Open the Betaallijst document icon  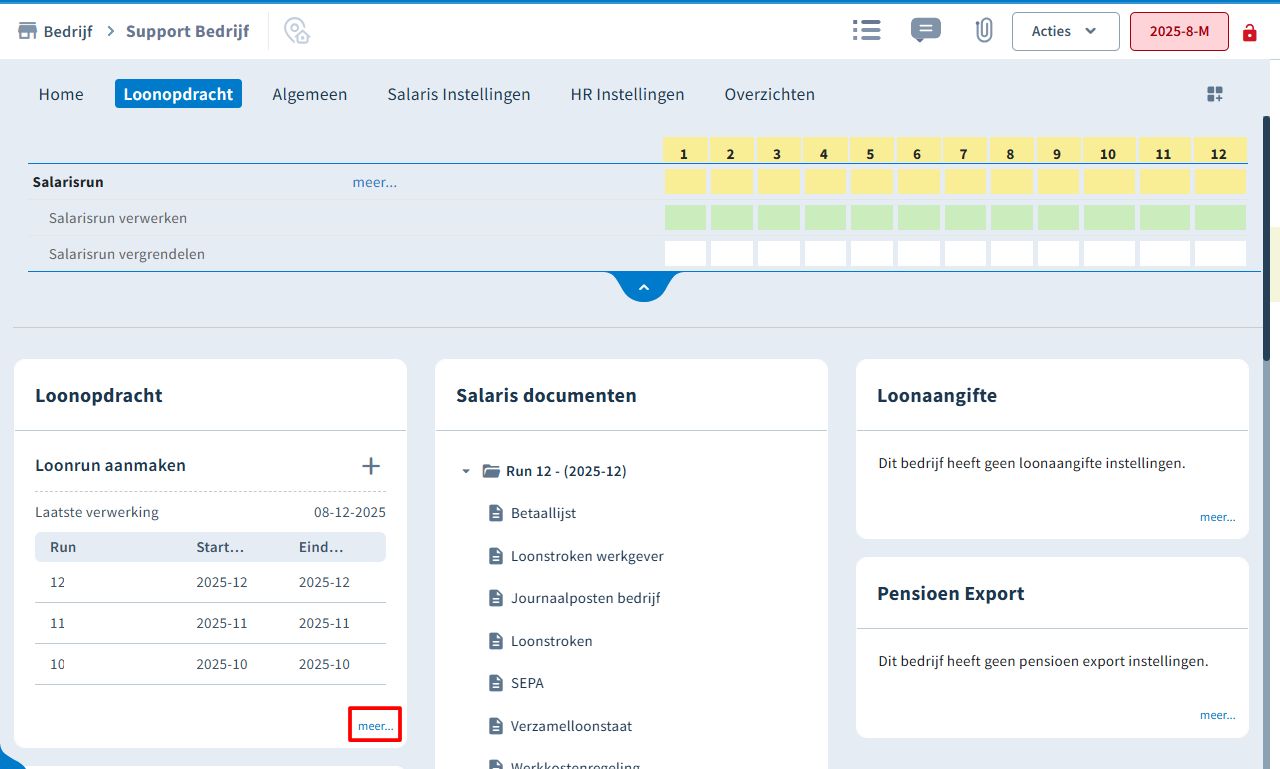pyautogui.click(x=495, y=513)
